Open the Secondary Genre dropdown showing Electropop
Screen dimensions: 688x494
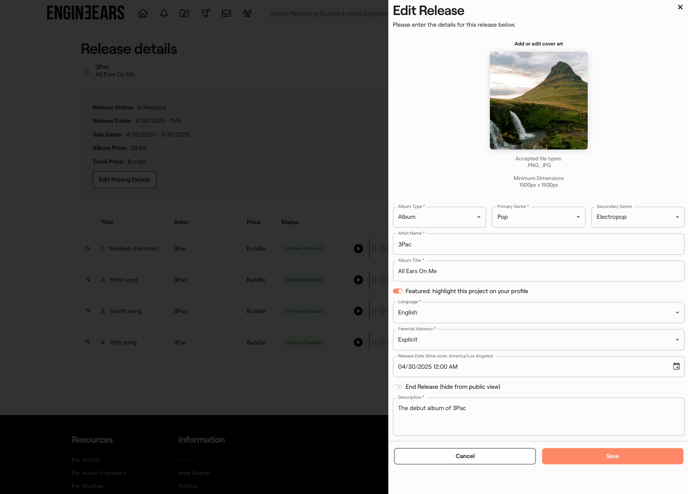tap(637, 217)
